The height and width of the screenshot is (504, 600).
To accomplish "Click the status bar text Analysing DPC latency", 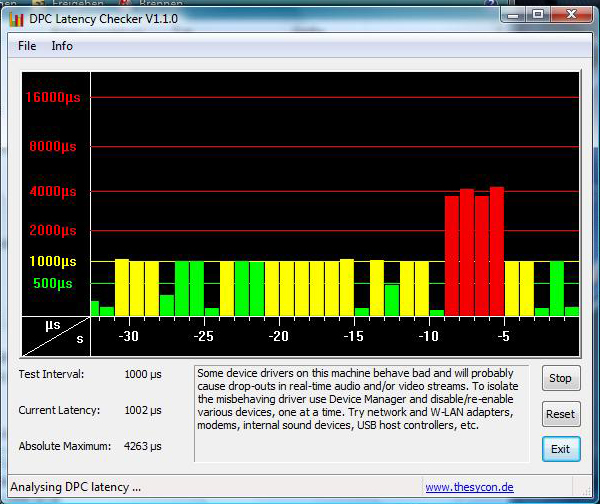I will [x=76, y=488].
